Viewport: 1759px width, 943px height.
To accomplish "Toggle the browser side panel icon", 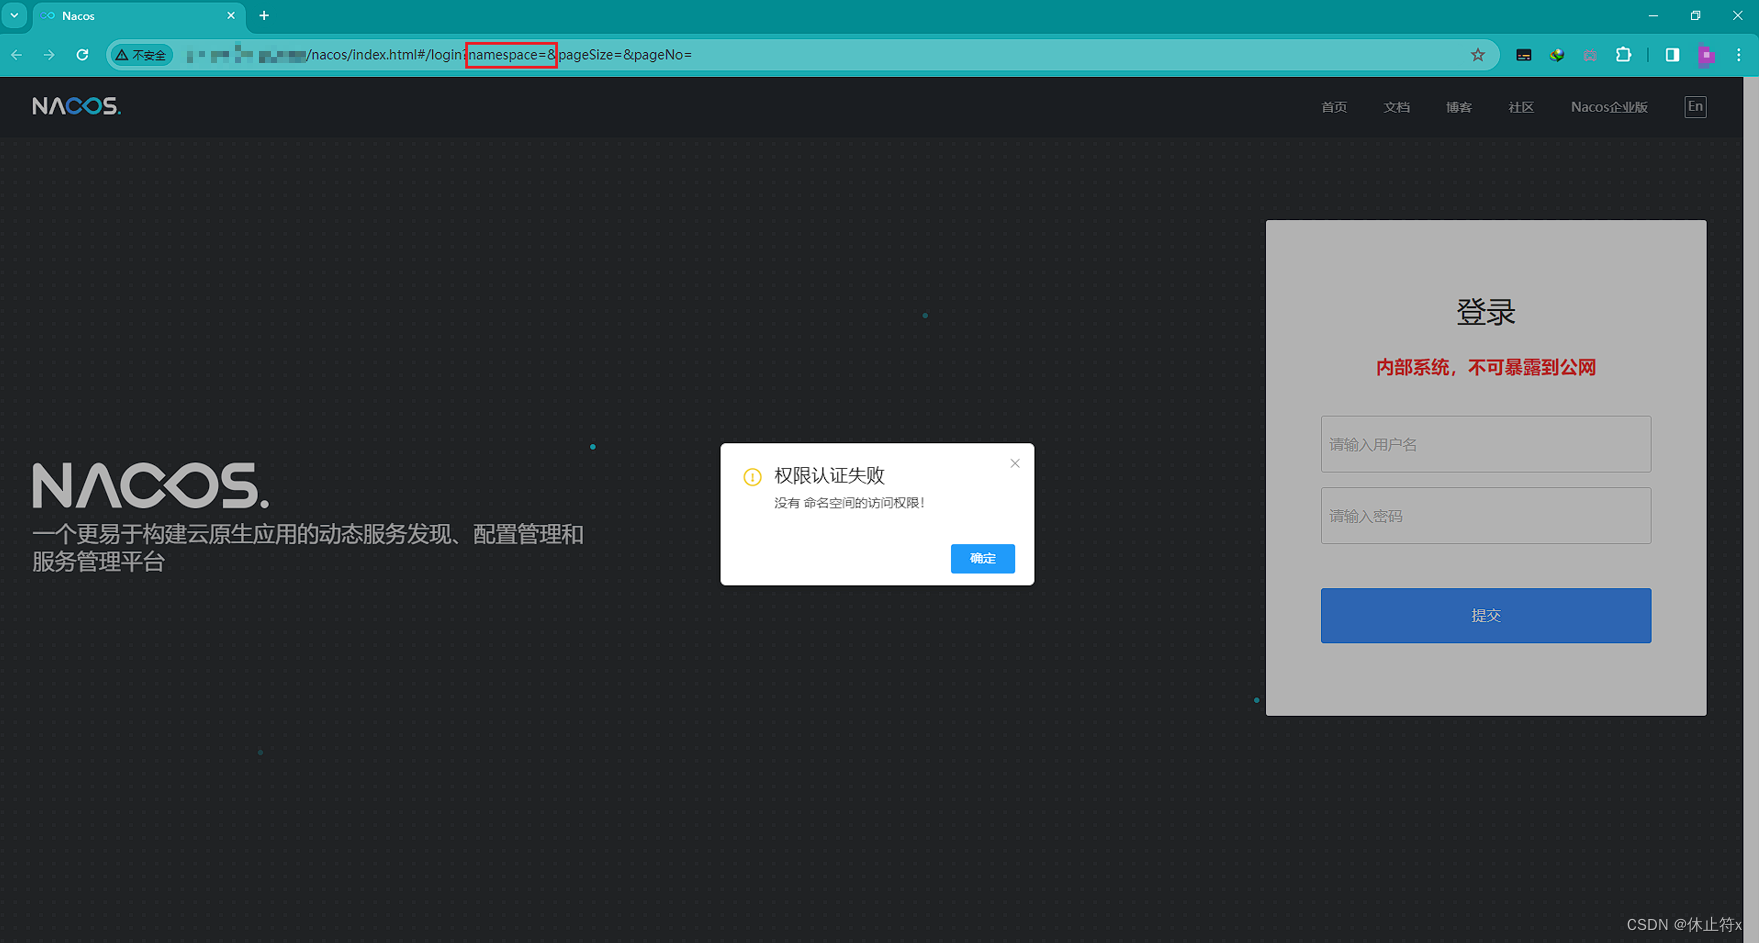I will (x=1672, y=55).
